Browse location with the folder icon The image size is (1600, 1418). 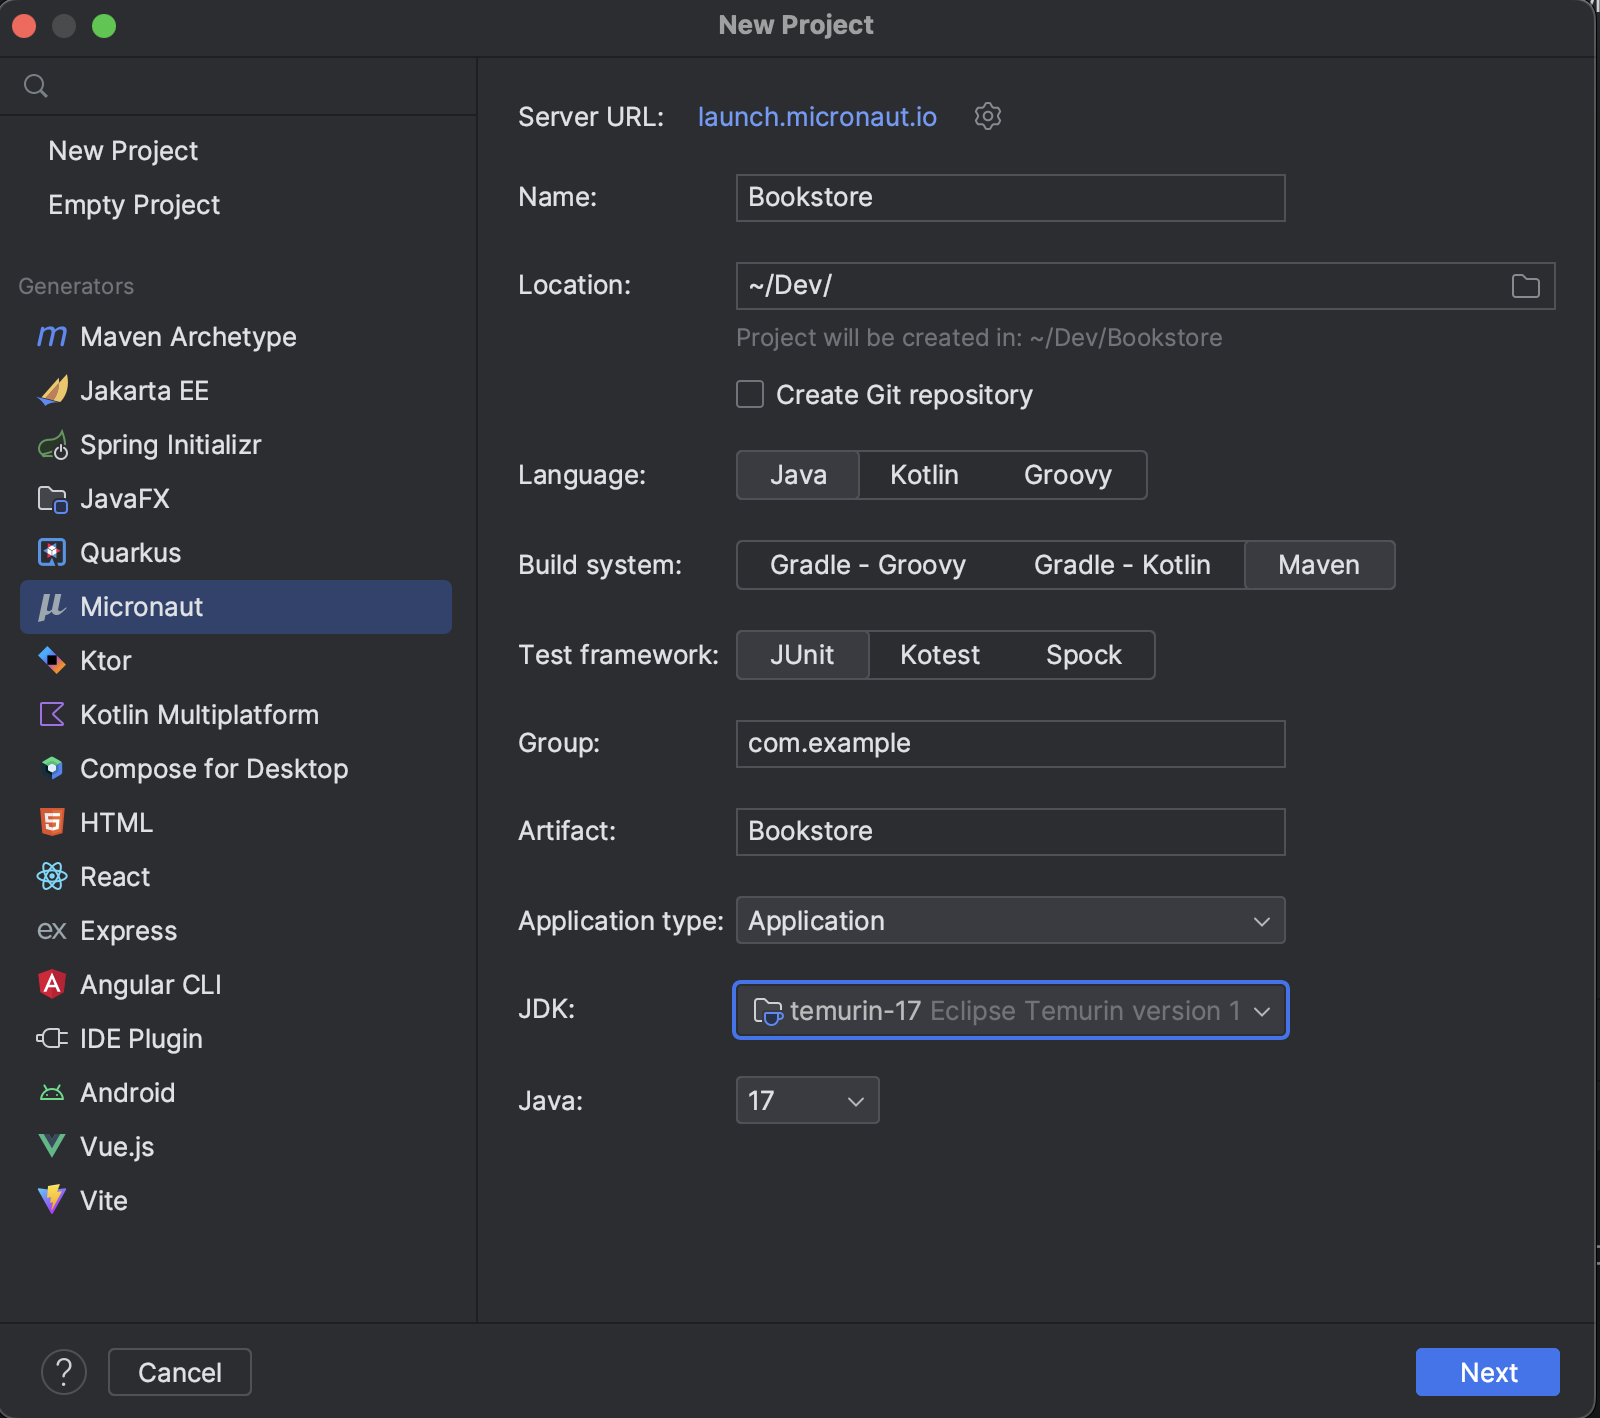click(x=1526, y=287)
